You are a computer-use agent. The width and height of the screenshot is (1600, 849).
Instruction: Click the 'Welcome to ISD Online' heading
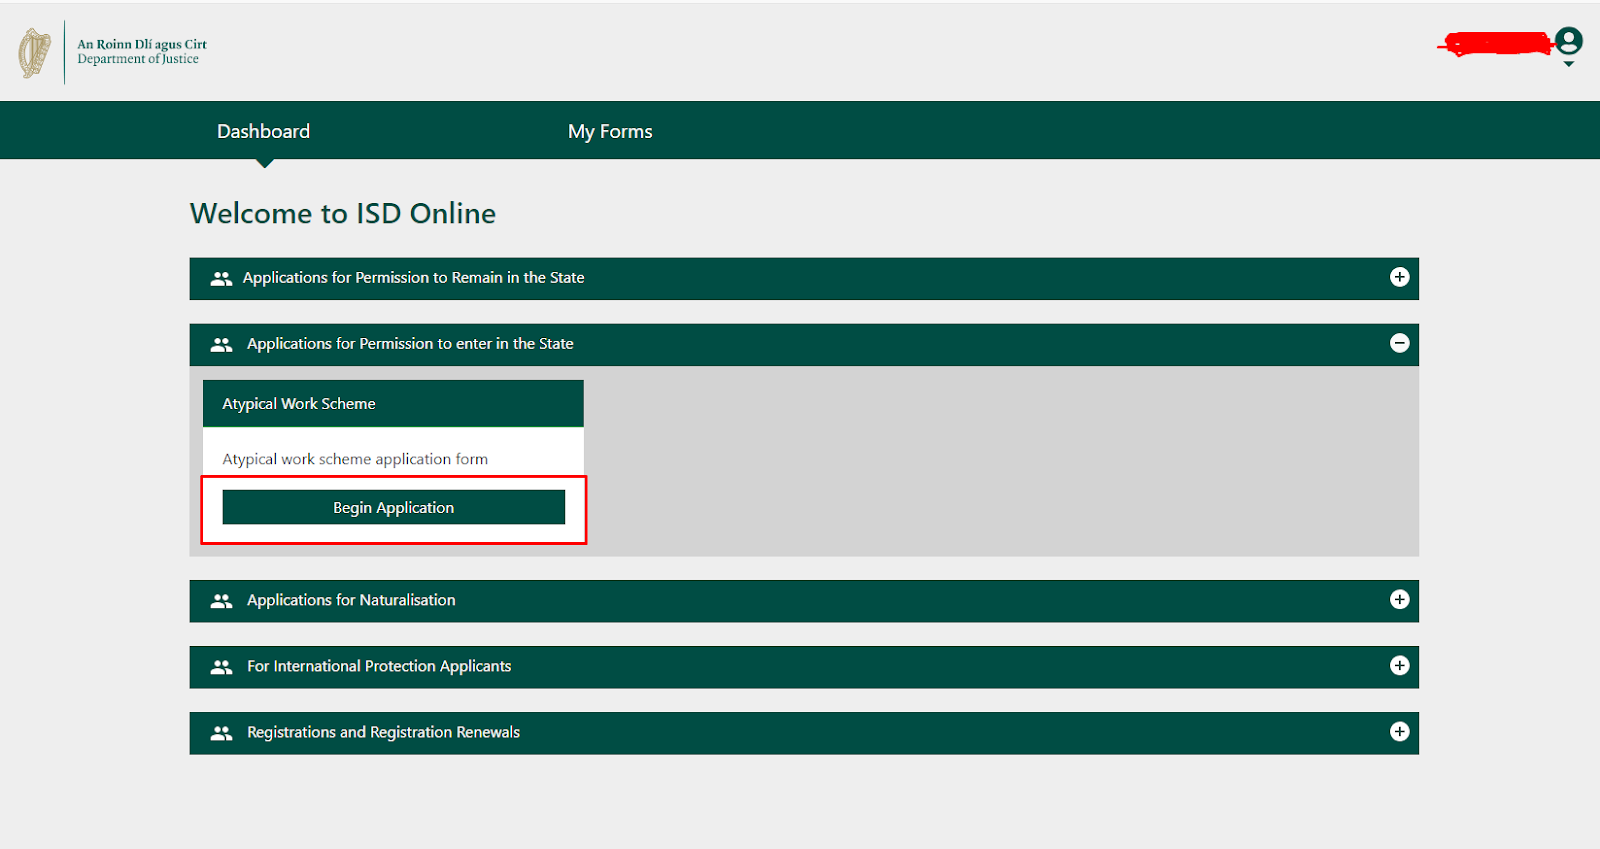coord(343,213)
